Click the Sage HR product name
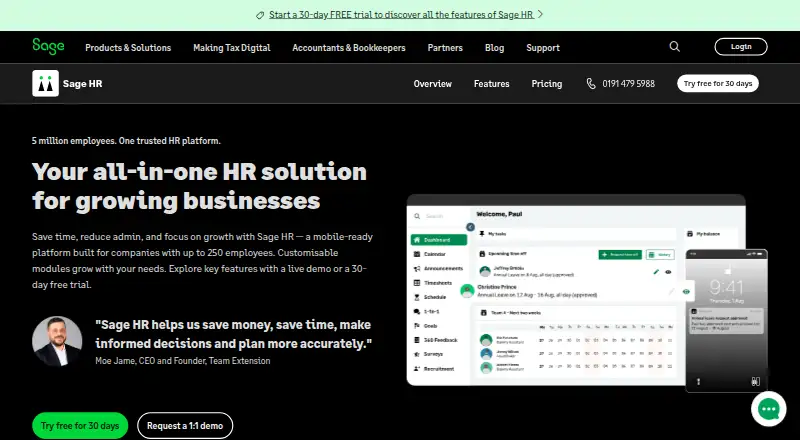Viewport: 800px width, 440px height. [x=83, y=84]
